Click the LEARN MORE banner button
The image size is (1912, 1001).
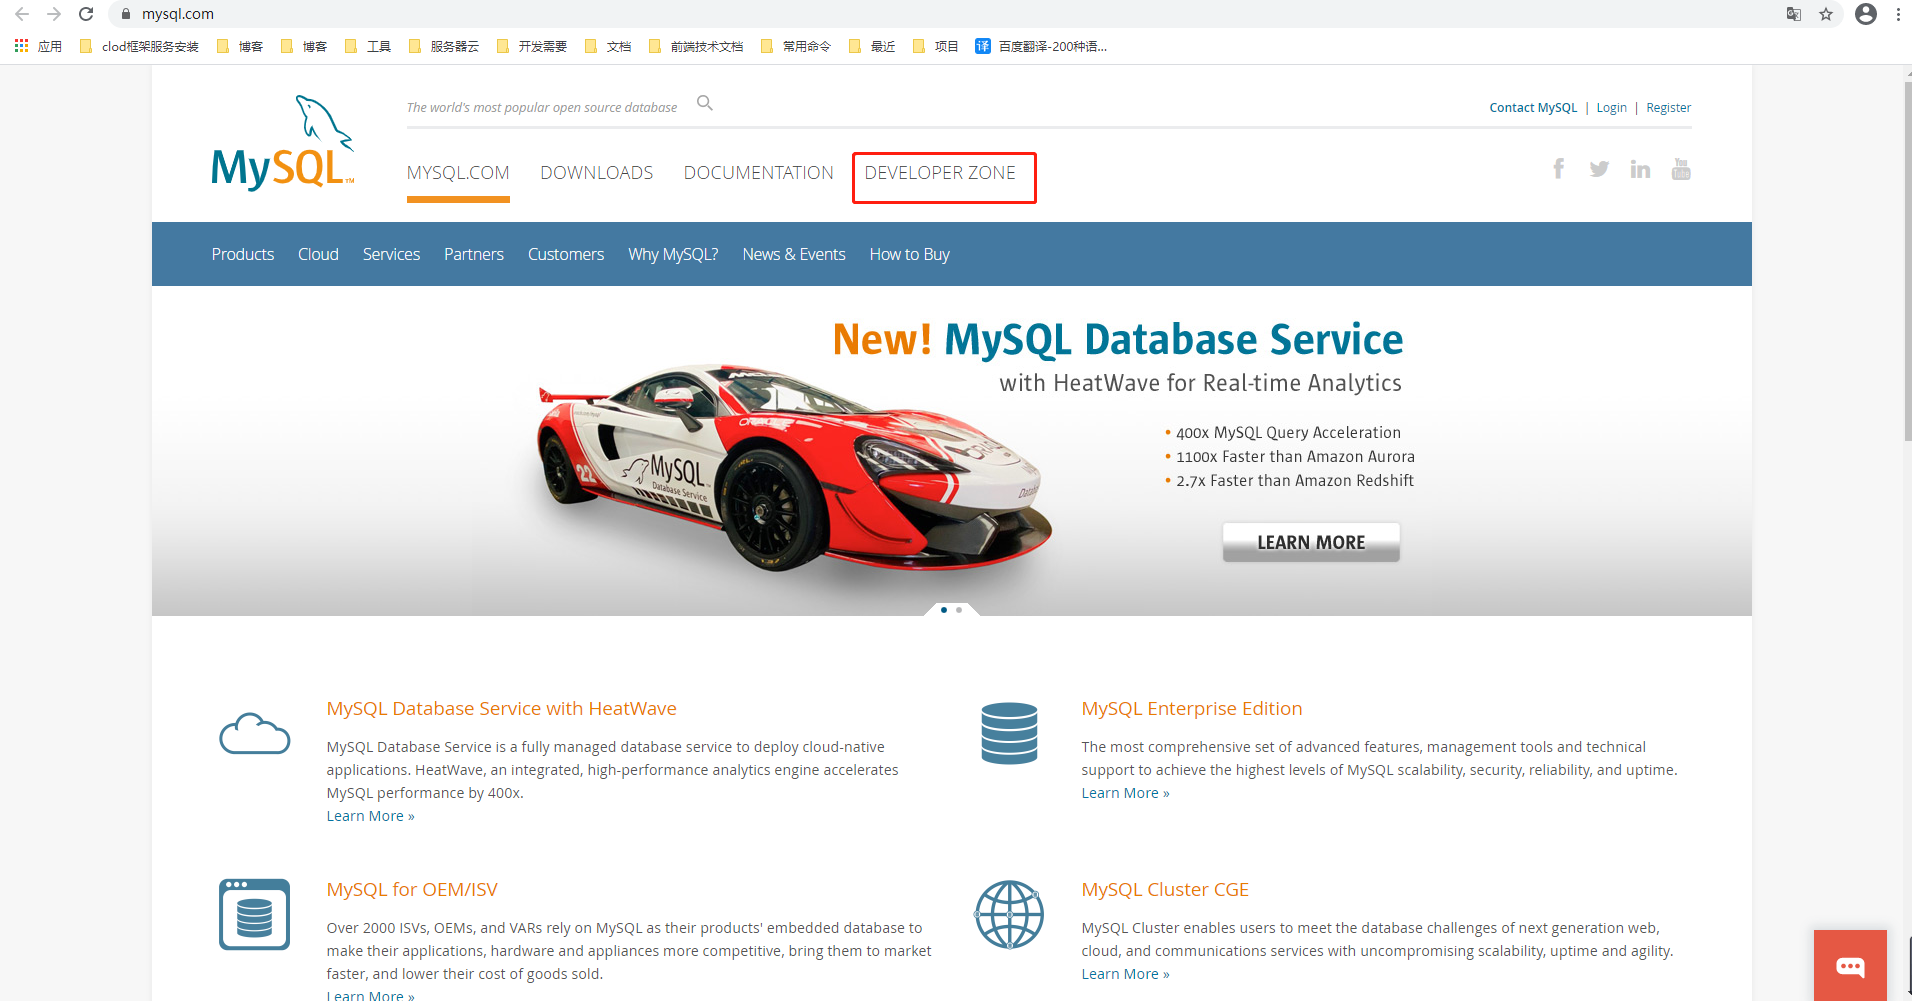tap(1310, 541)
